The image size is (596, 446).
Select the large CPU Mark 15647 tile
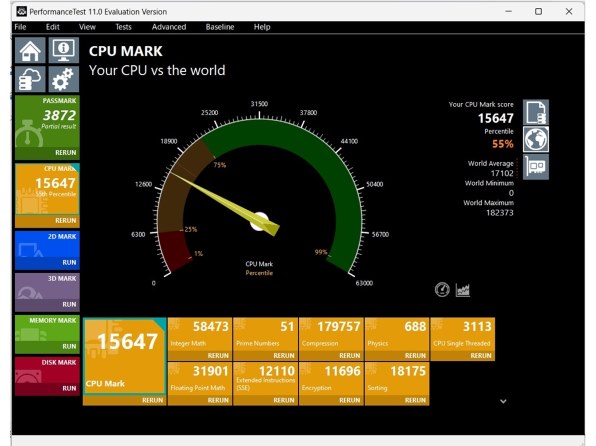click(x=125, y=357)
